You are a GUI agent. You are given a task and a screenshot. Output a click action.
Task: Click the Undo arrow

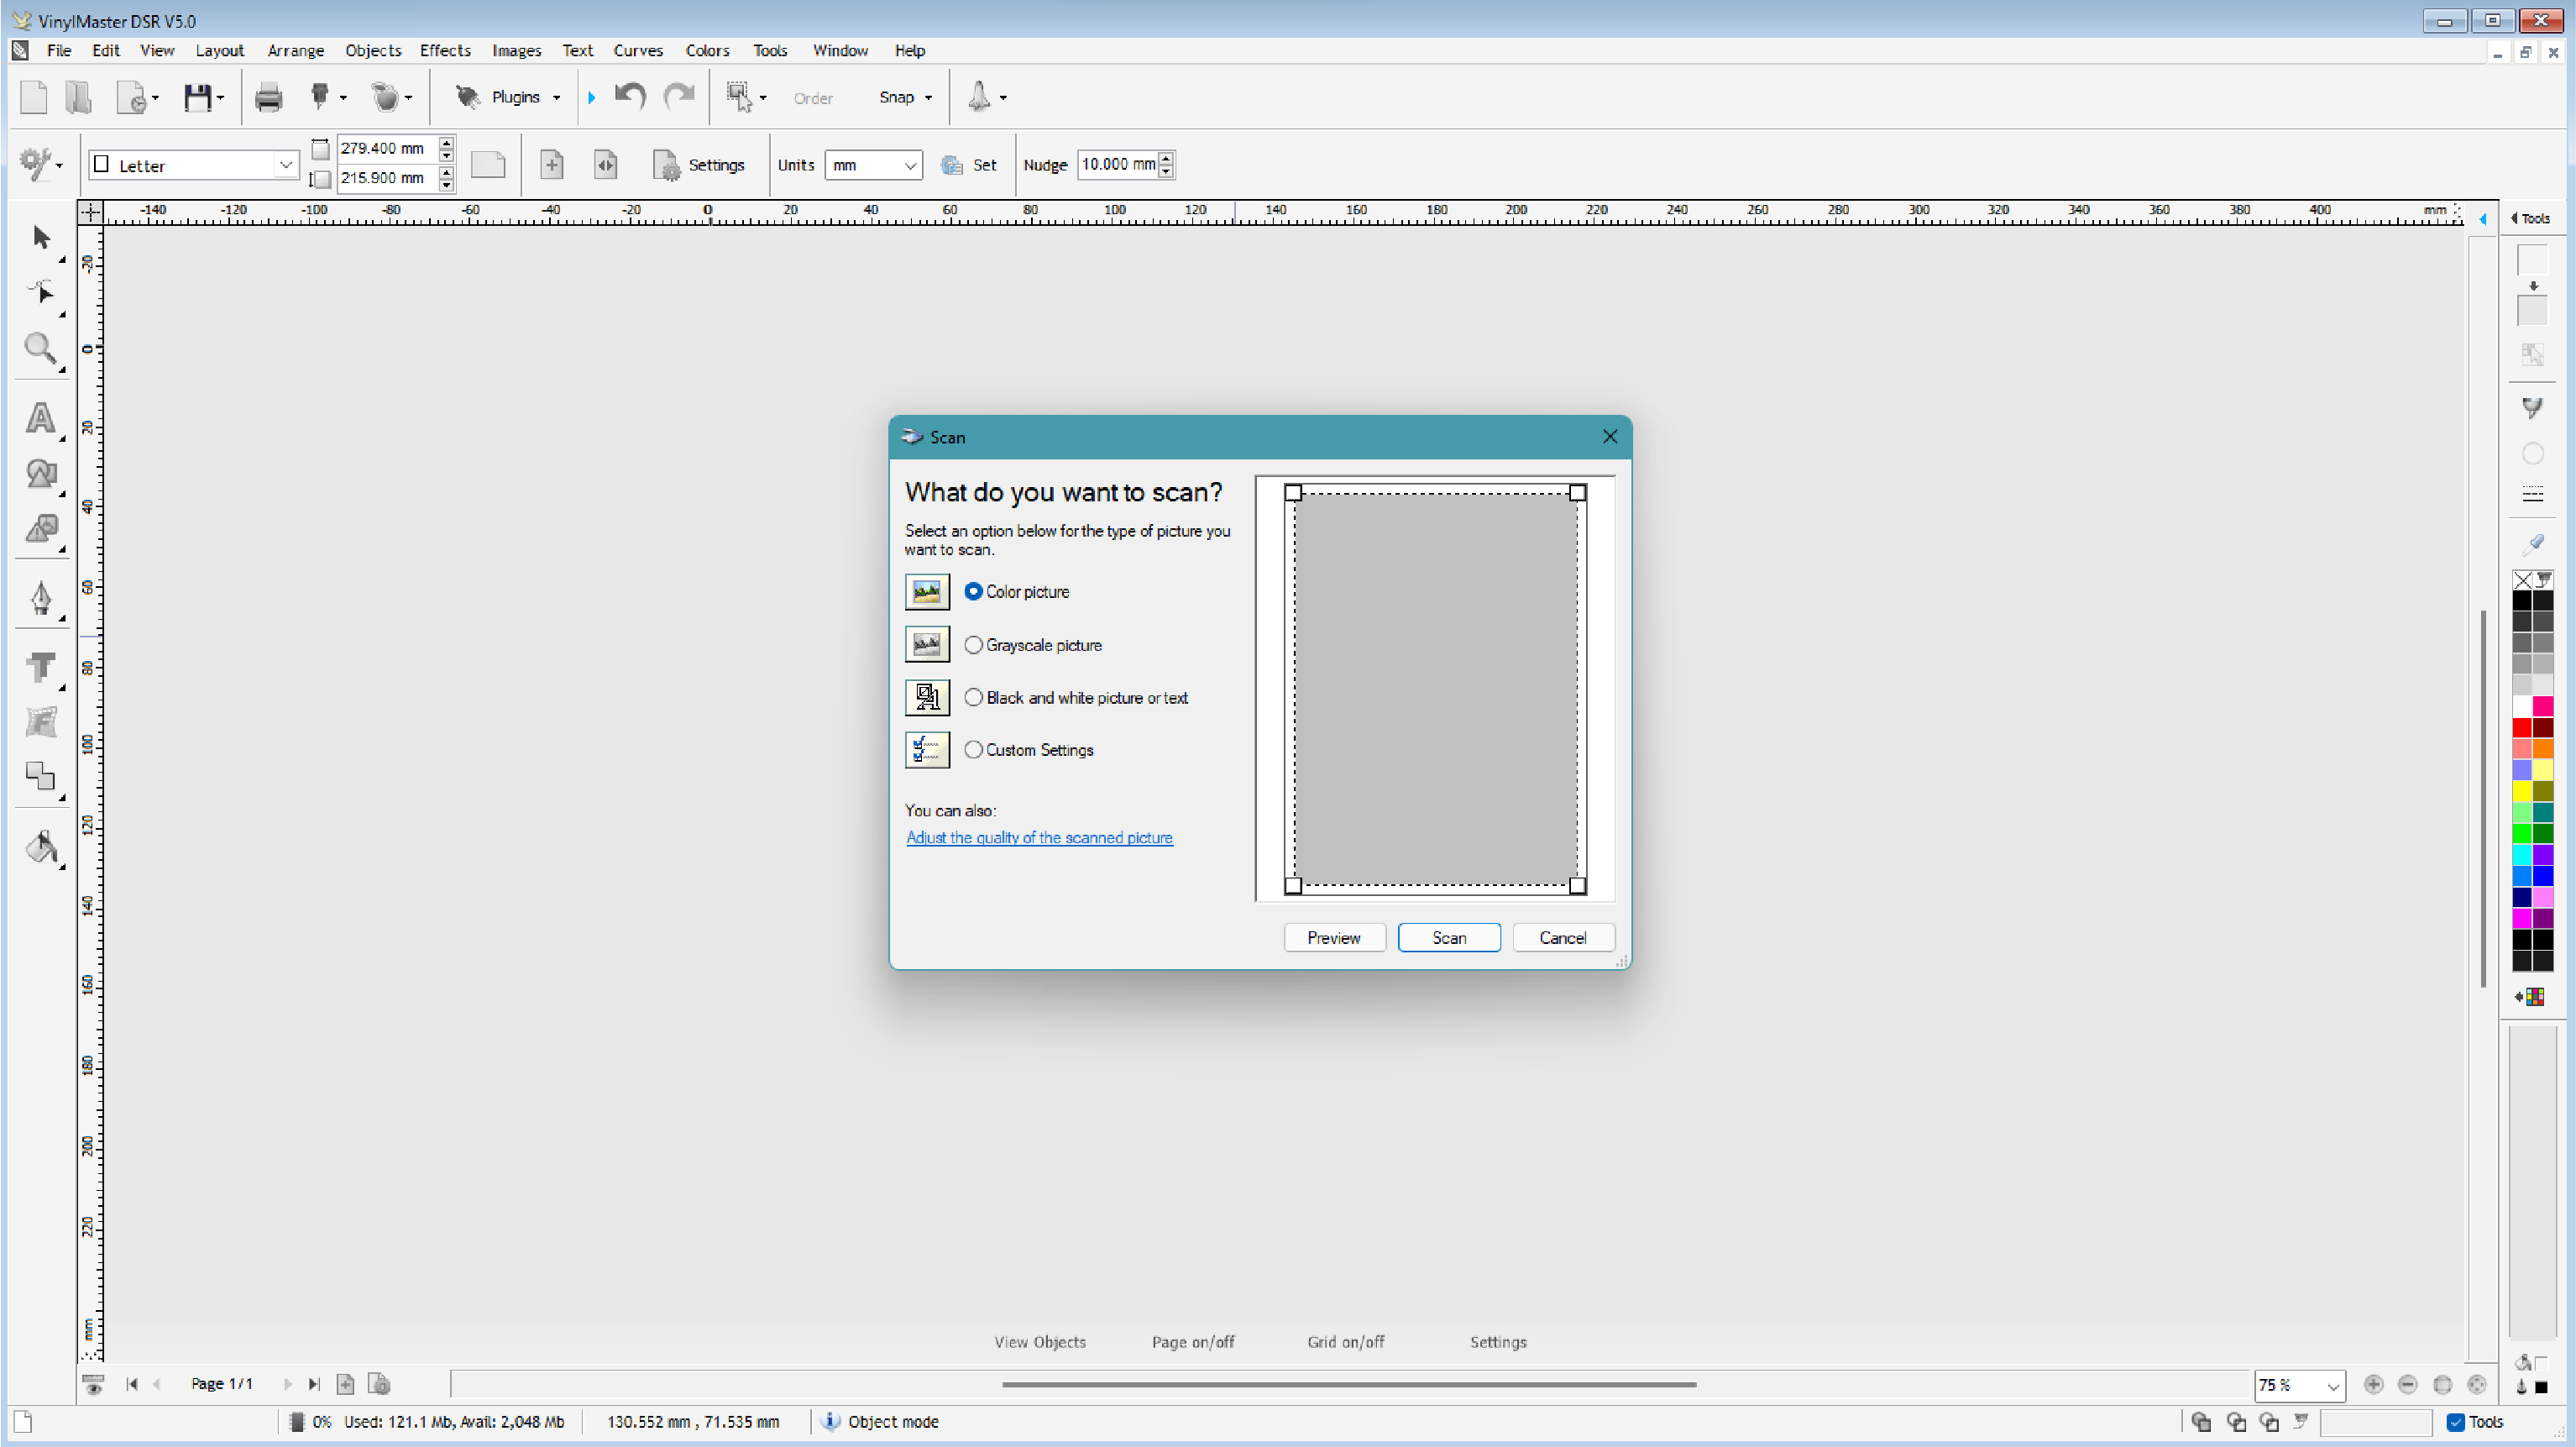click(630, 97)
